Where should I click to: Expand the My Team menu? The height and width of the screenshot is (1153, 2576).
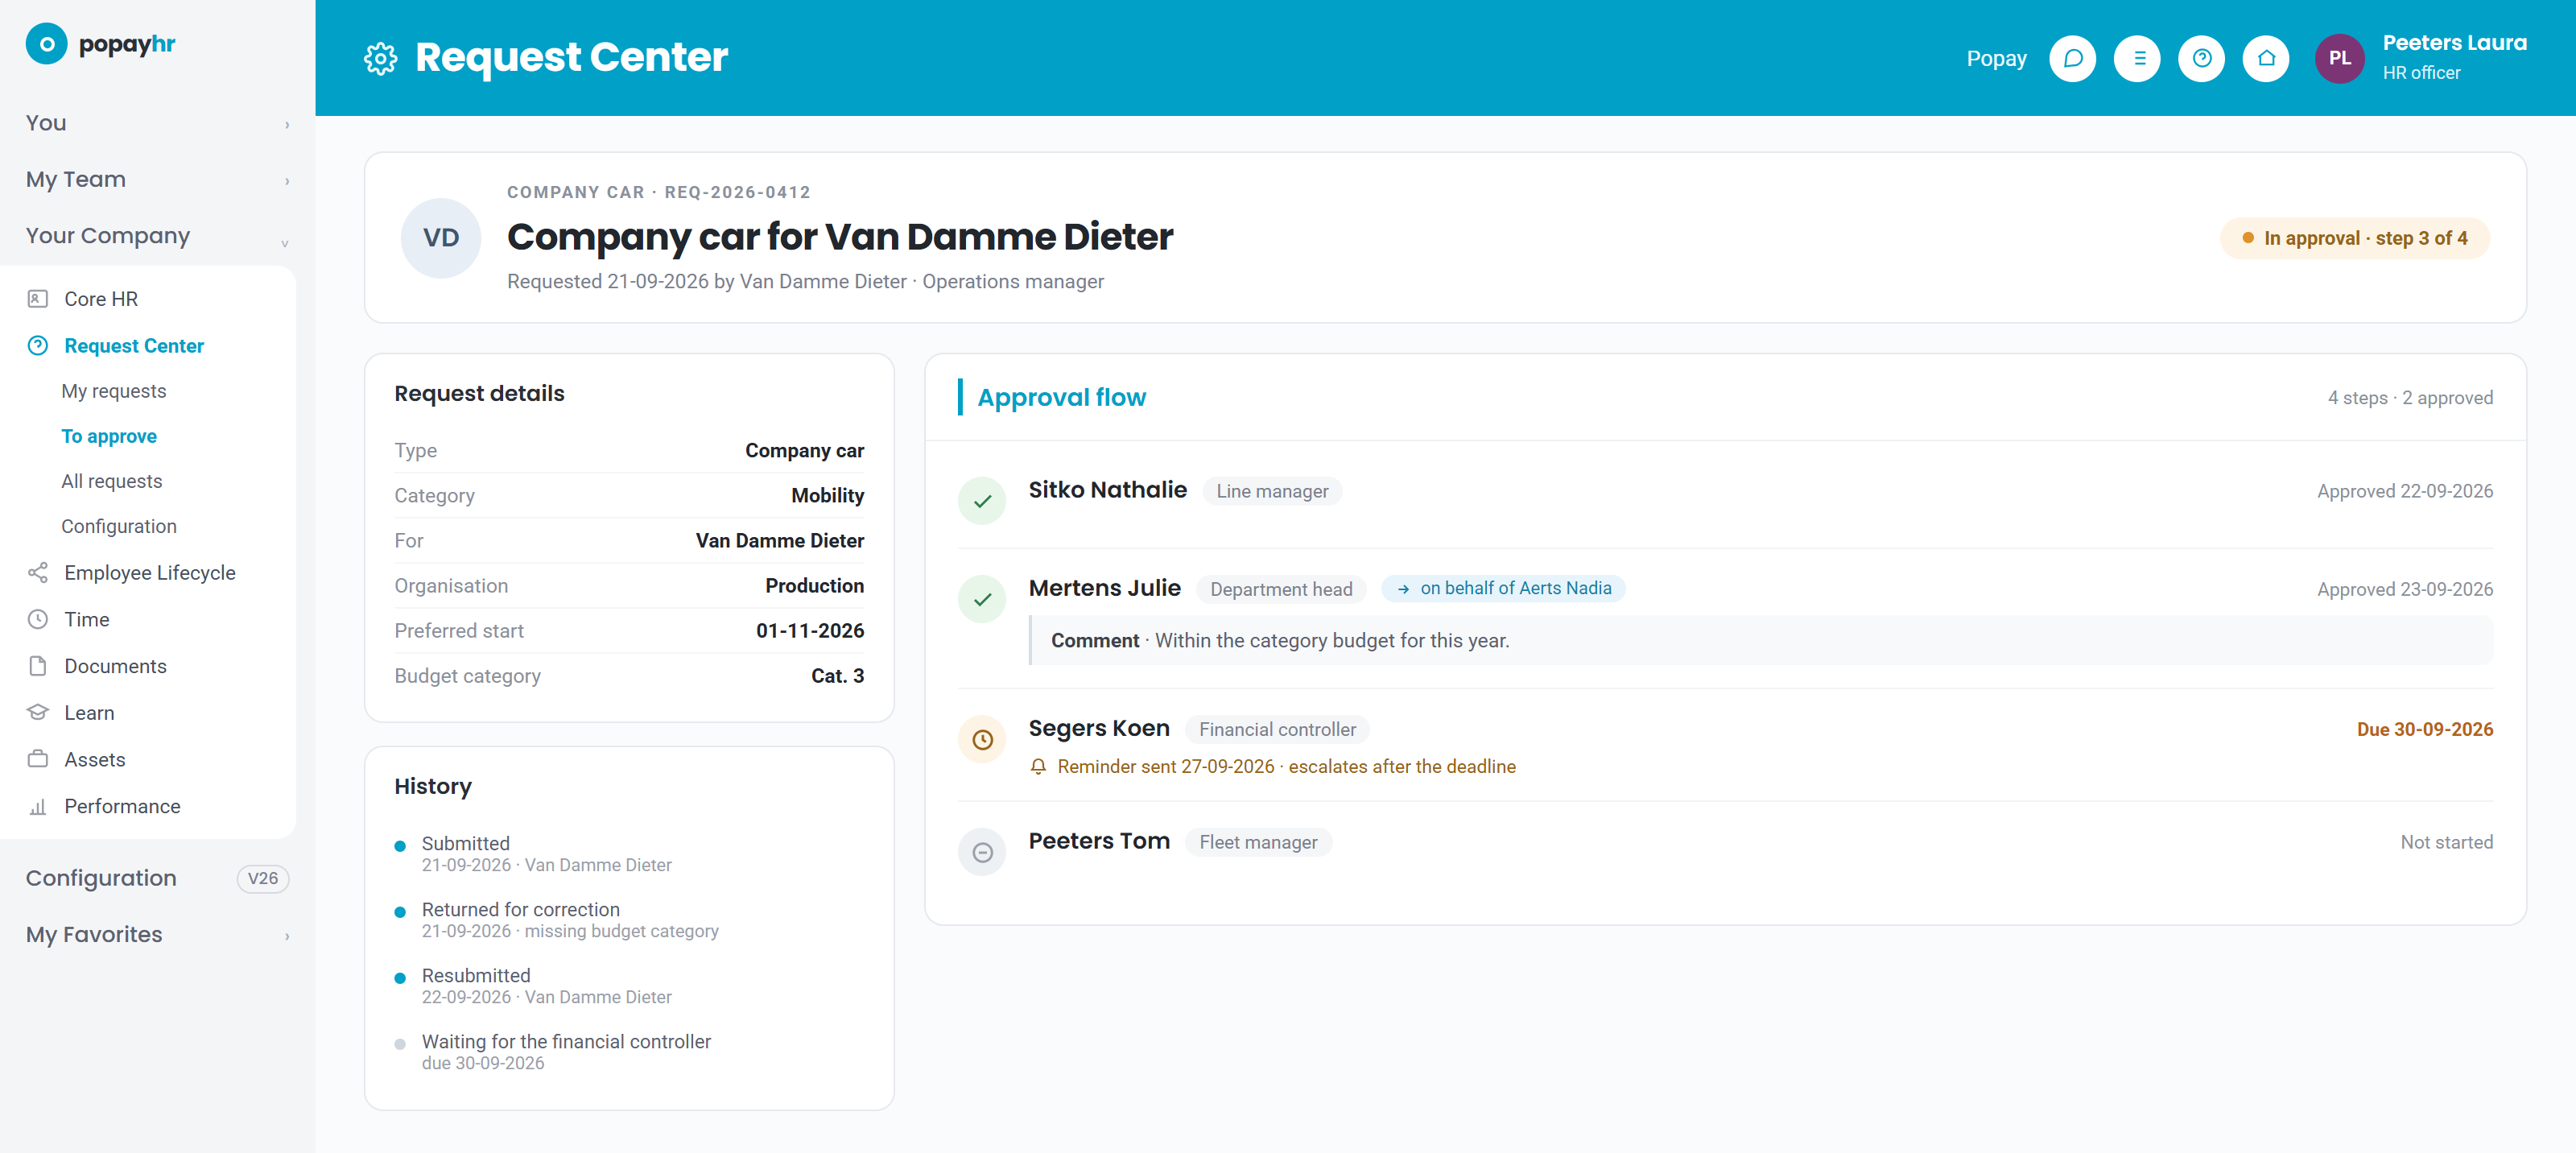tap(157, 179)
